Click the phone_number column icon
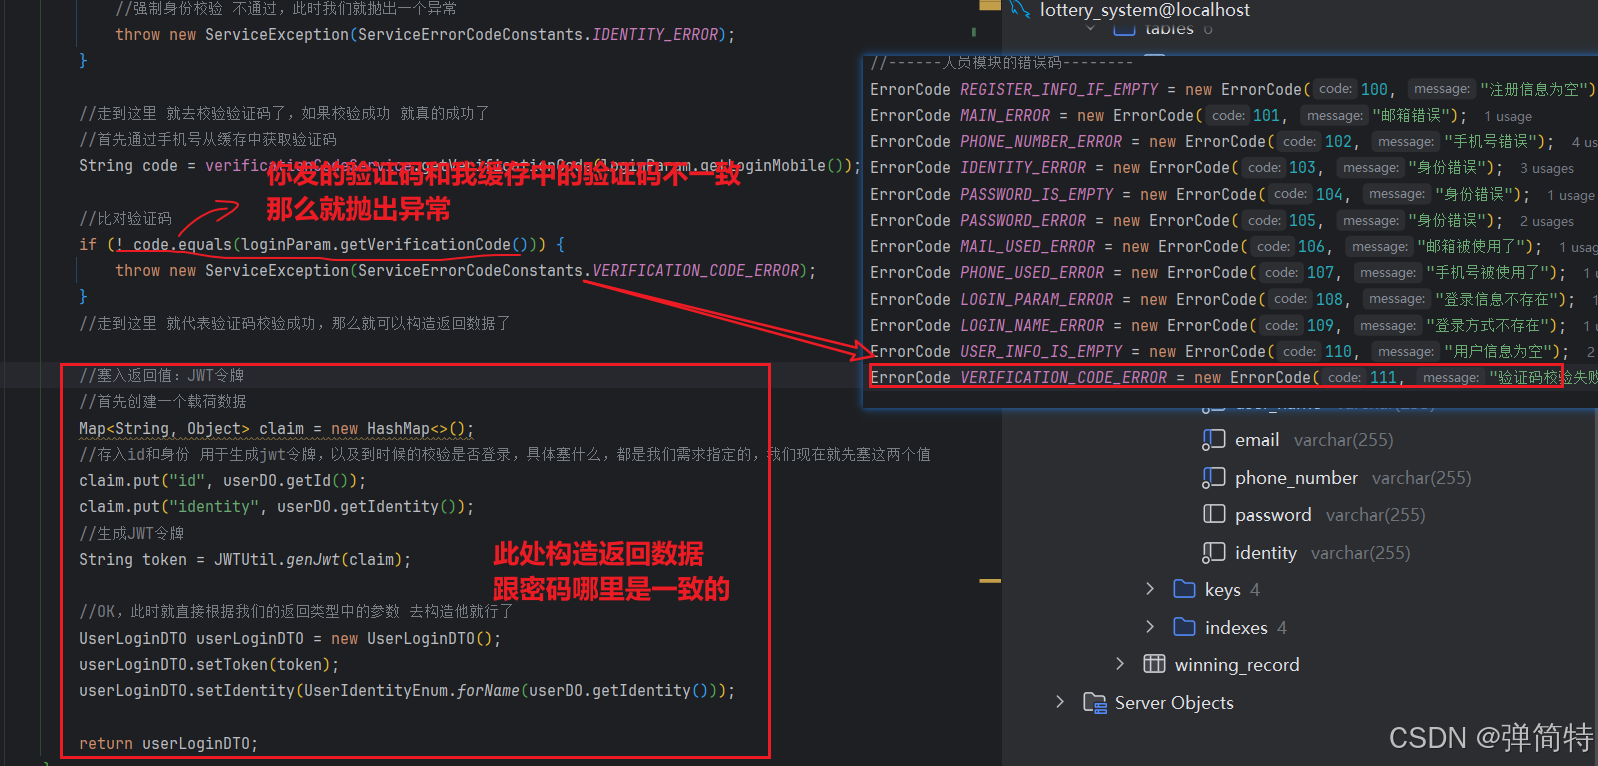This screenshot has width=1598, height=766. [1213, 478]
